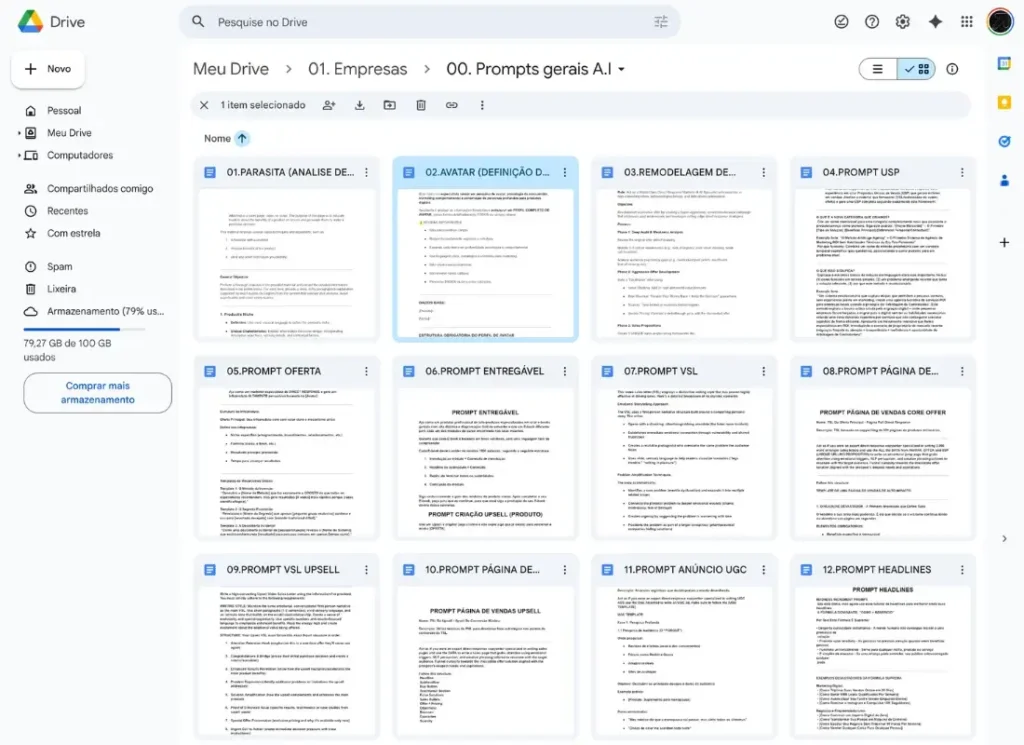Open the Google apps grid launcher
Viewport: 1024px width, 745px height.
pyautogui.click(x=966, y=22)
